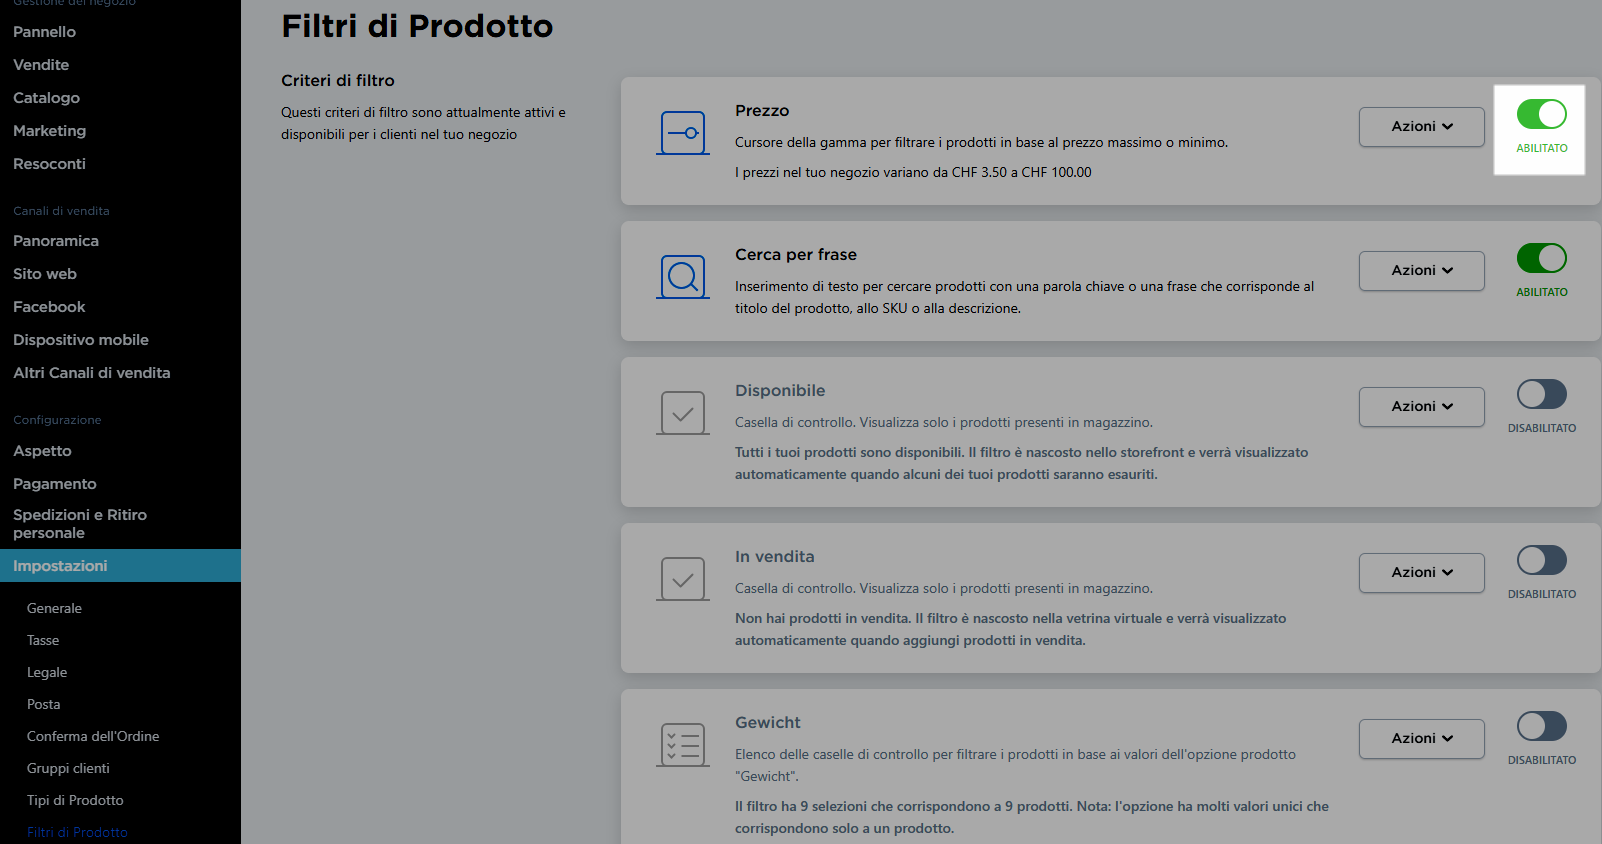Open the Azioni dropdown for Prezzo
1602x844 pixels.
[x=1421, y=127]
